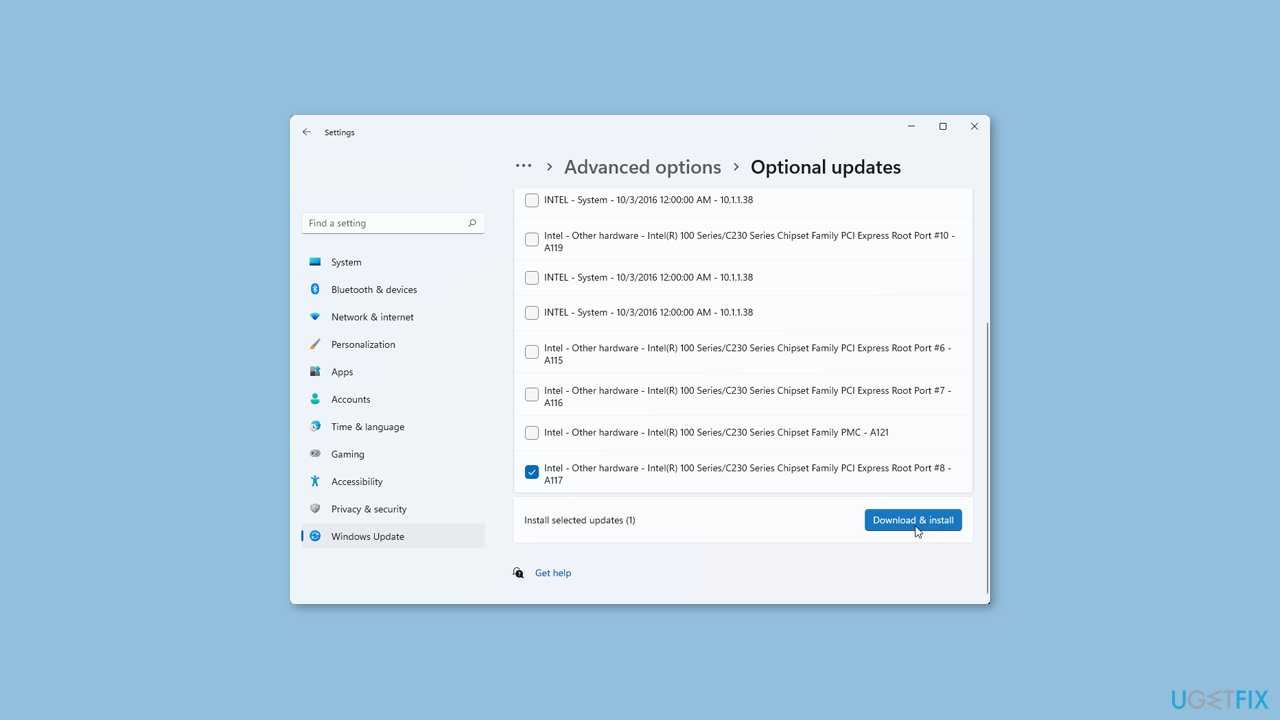1280x720 pixels.
Task: Click the Bluetooth & devices icon
Action: pyautogui.click(x=315, y=289)
